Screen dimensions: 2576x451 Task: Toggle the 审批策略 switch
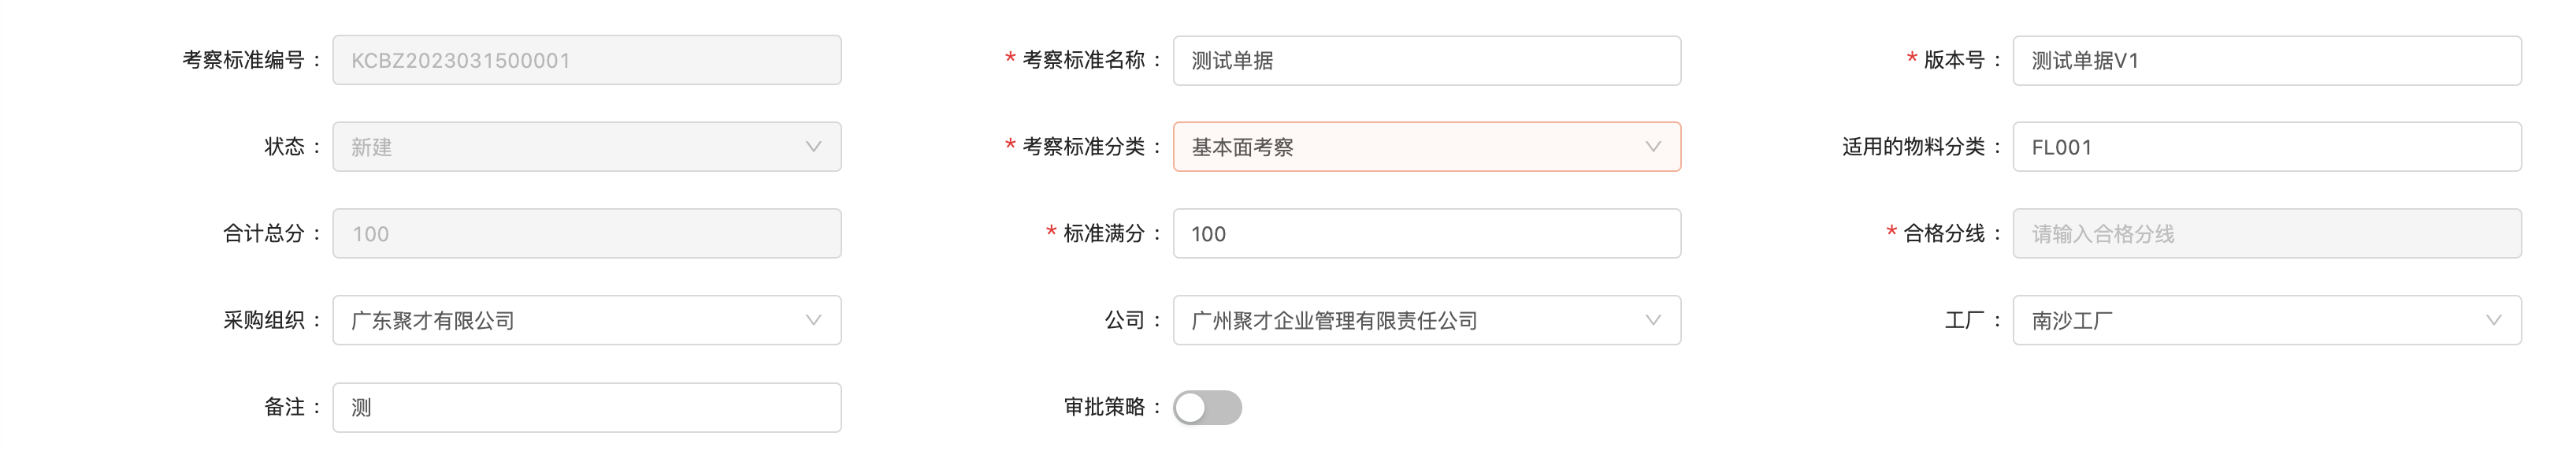[1207, 407]
